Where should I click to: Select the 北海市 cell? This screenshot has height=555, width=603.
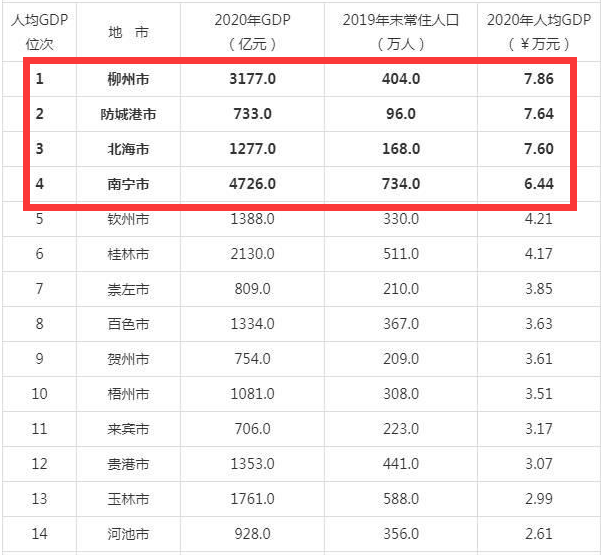pos(128,149)
